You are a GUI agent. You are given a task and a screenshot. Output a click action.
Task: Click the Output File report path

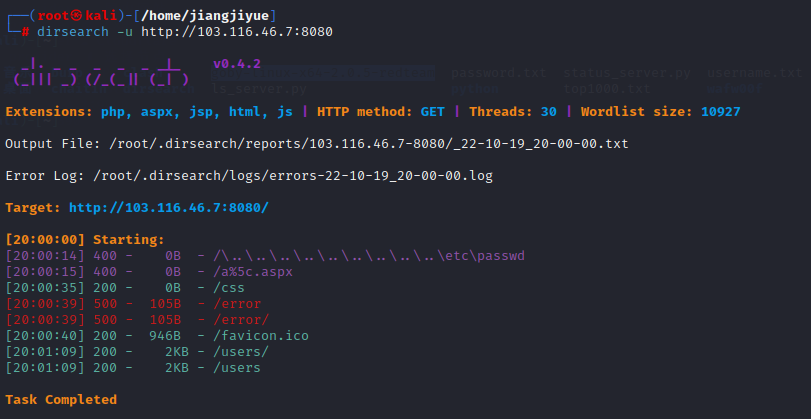(370, 143)
